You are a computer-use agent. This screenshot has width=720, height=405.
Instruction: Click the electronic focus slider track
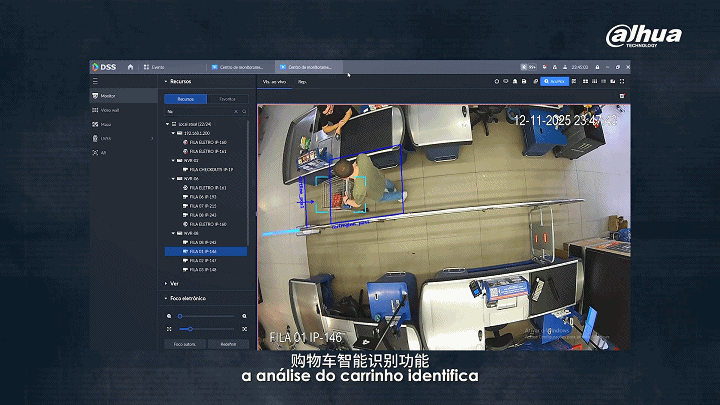207,329
